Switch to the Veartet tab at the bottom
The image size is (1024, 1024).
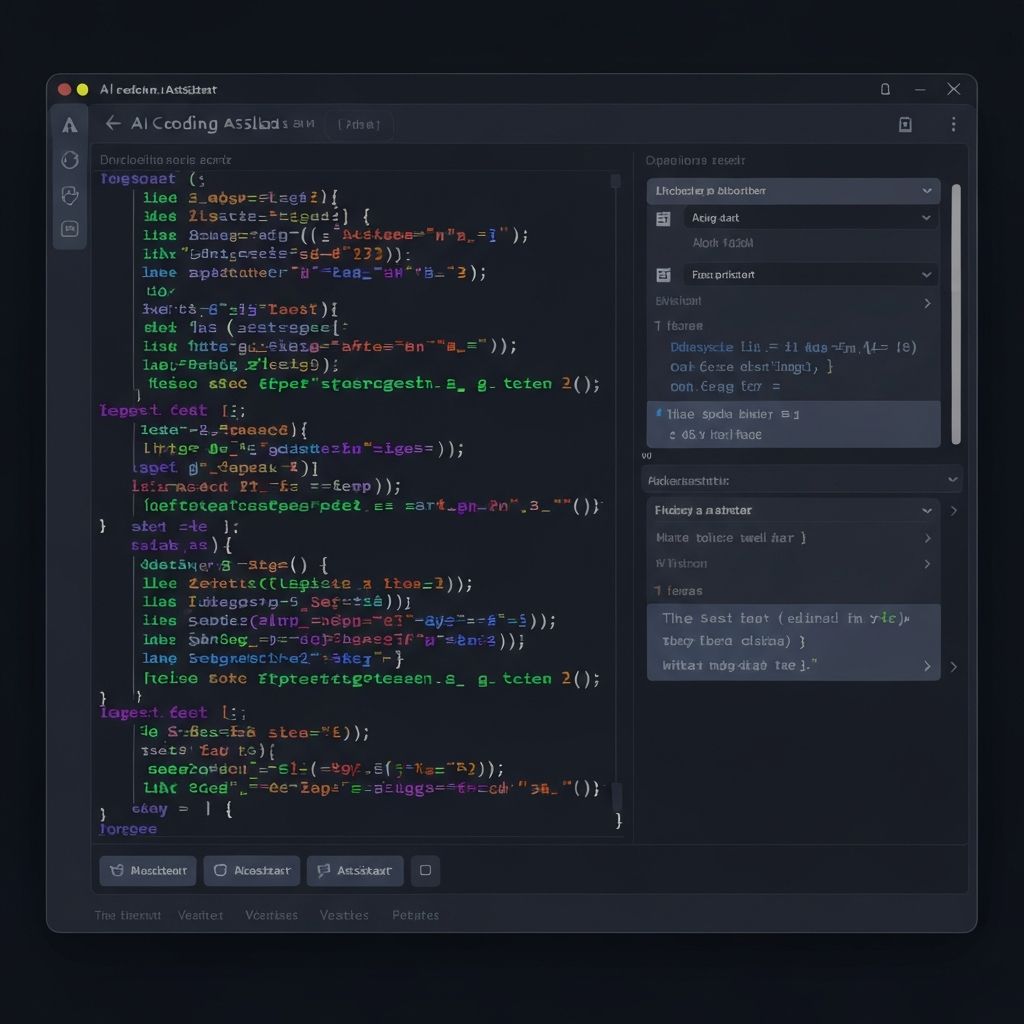pyautogui.click(x=200, y=915)
